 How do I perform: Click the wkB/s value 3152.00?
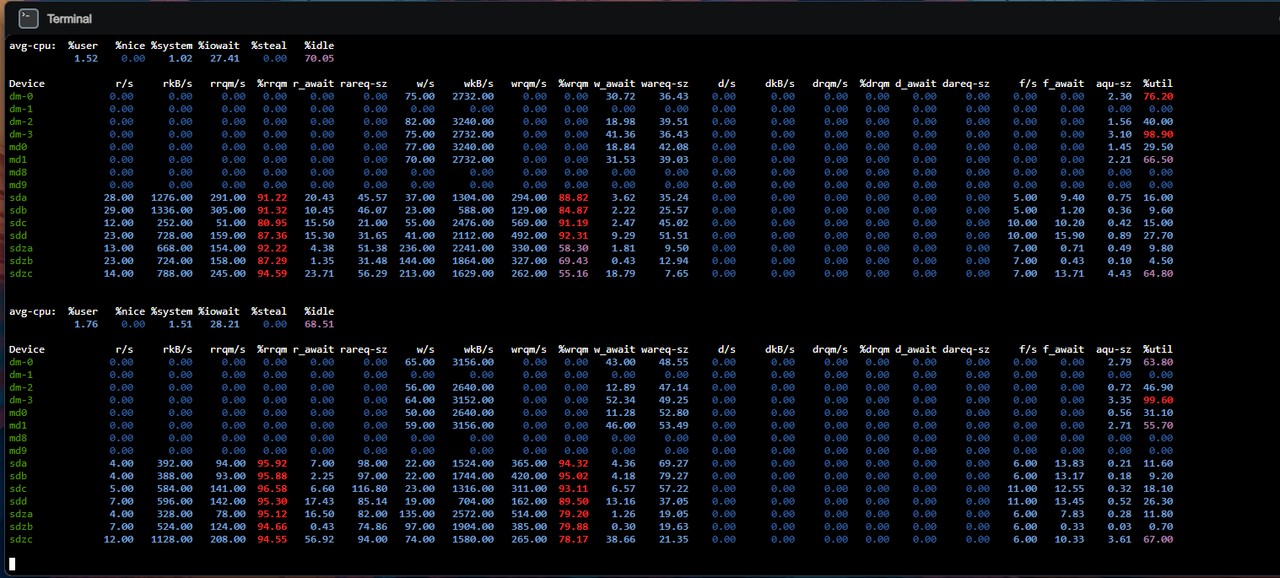(474, 400)
